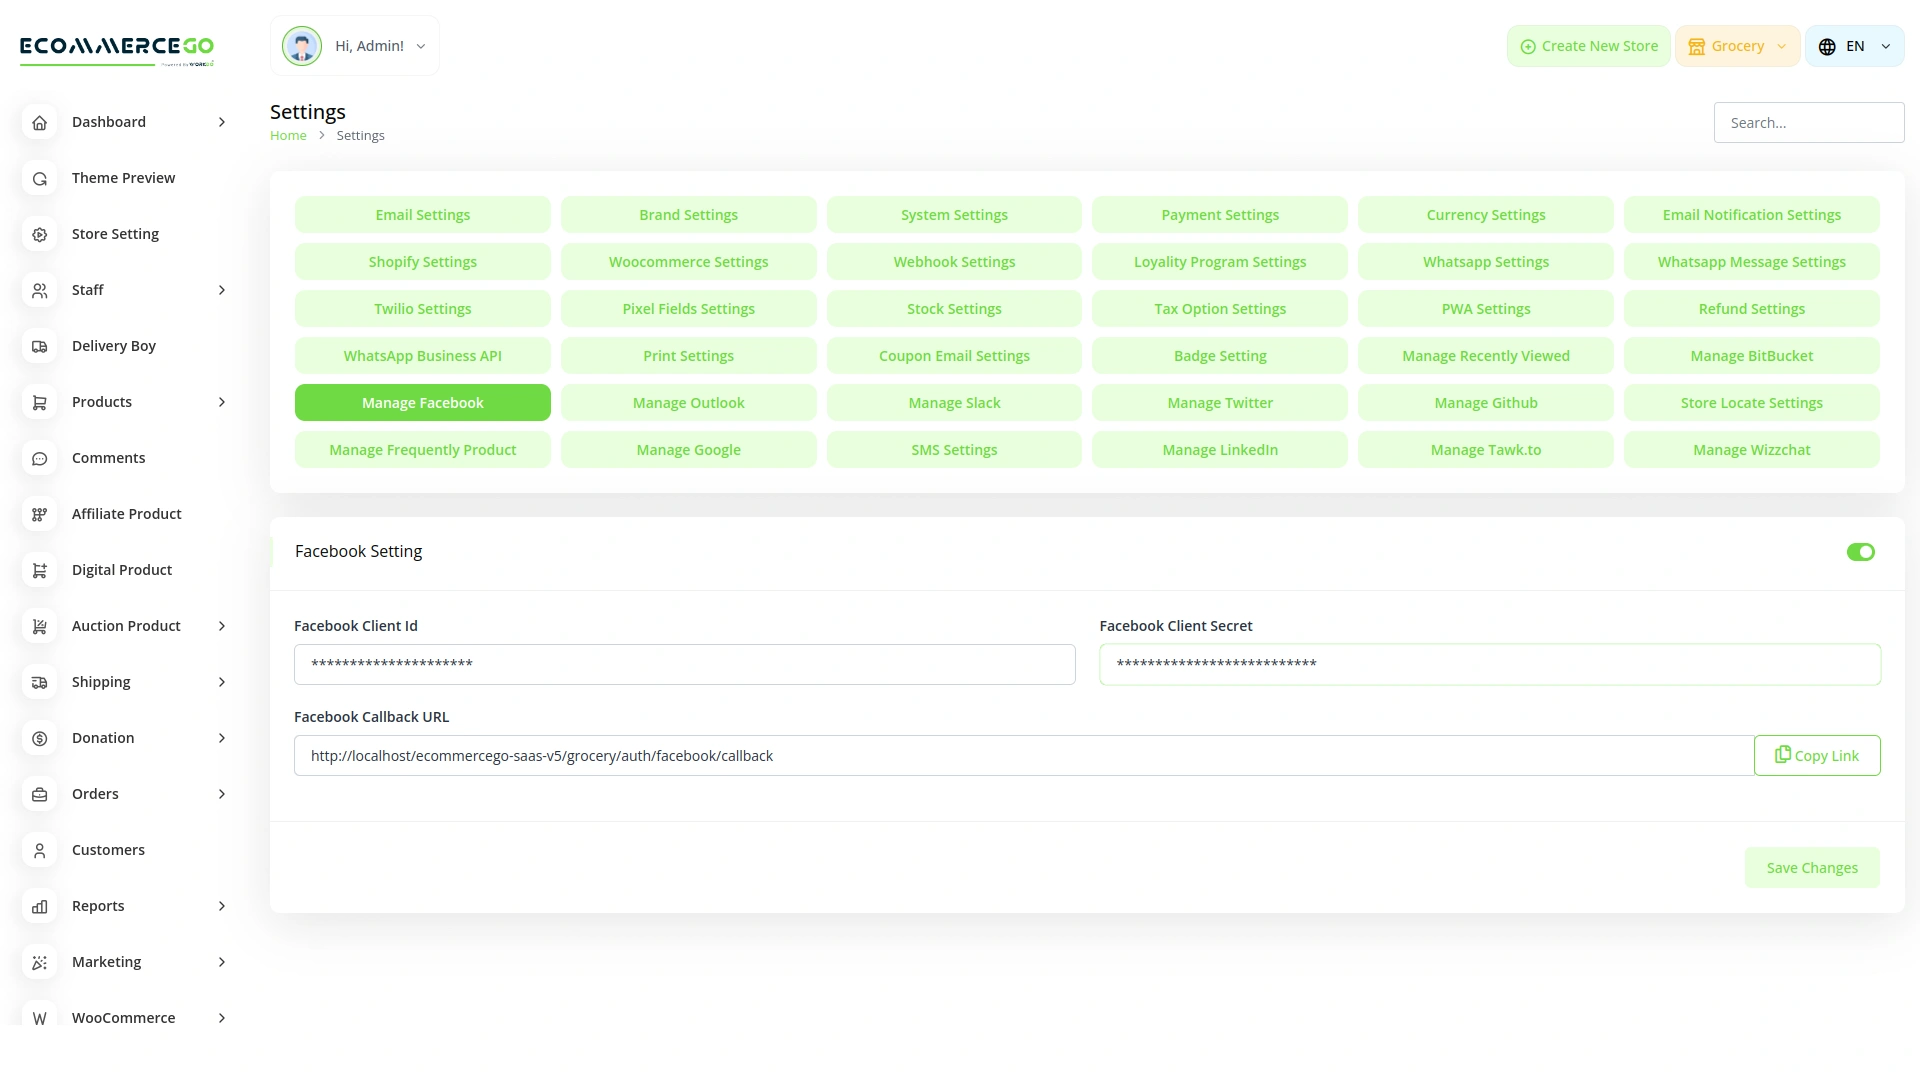Image resolution: width=1920 pixels, height=1080 pixels.
Task: Navigate to Home via breadcrumb link
Action: [288, 135]
